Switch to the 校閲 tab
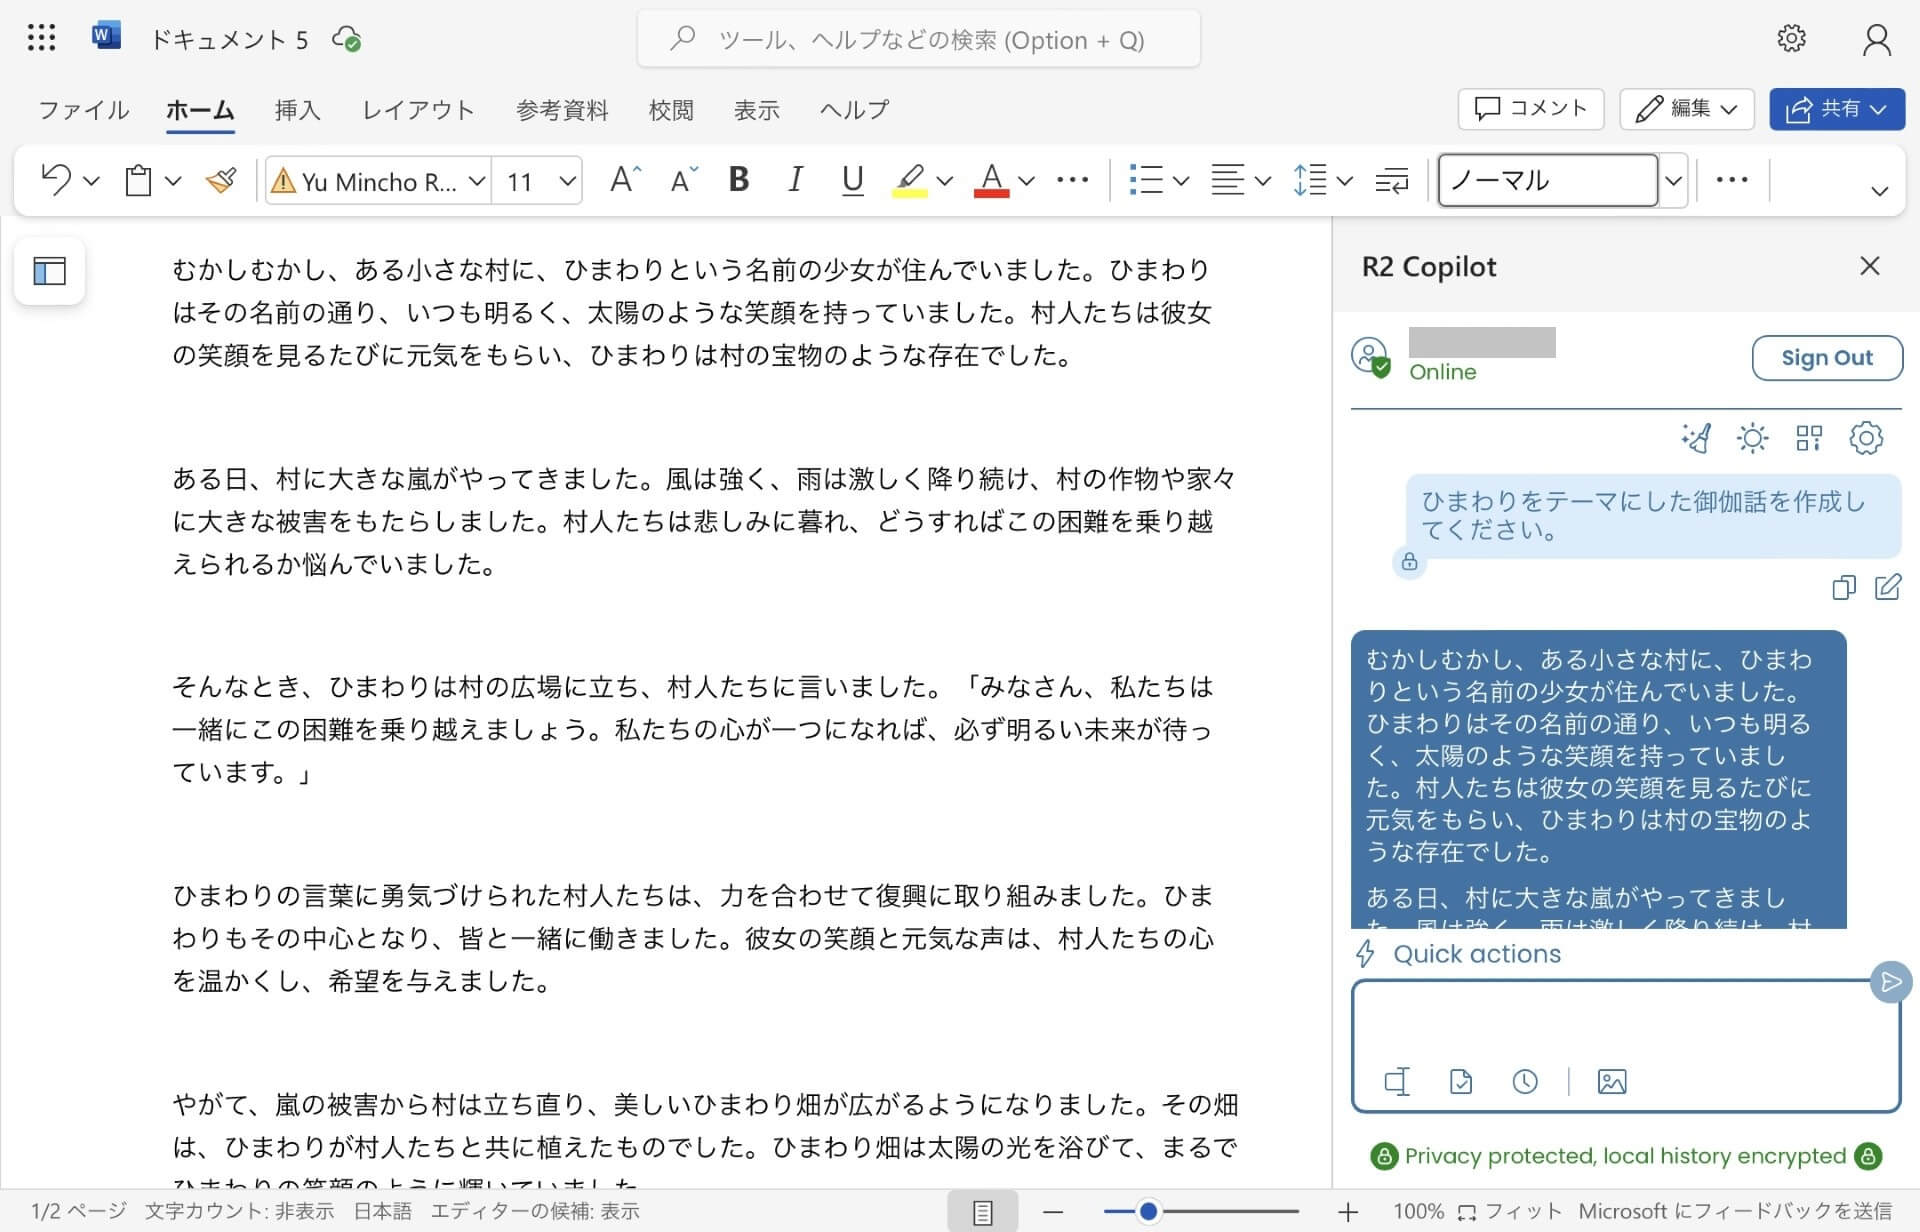The width and height of the screenshot is (1920, 1232). [x=671, y=109]
